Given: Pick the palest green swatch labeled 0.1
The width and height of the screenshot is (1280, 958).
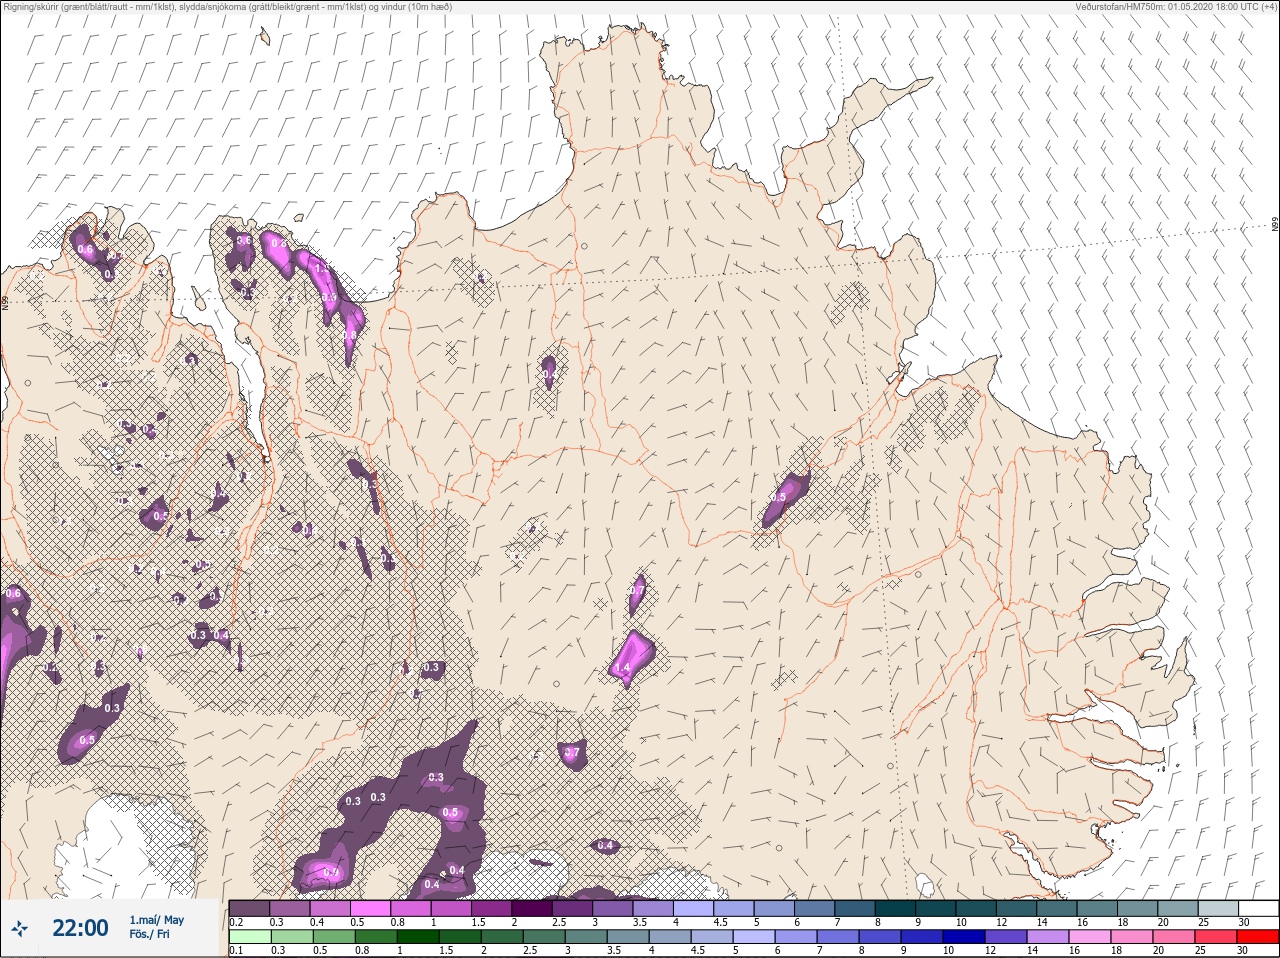Looking at the screenshot, I should pyautogui.click(x=249, y=937).
